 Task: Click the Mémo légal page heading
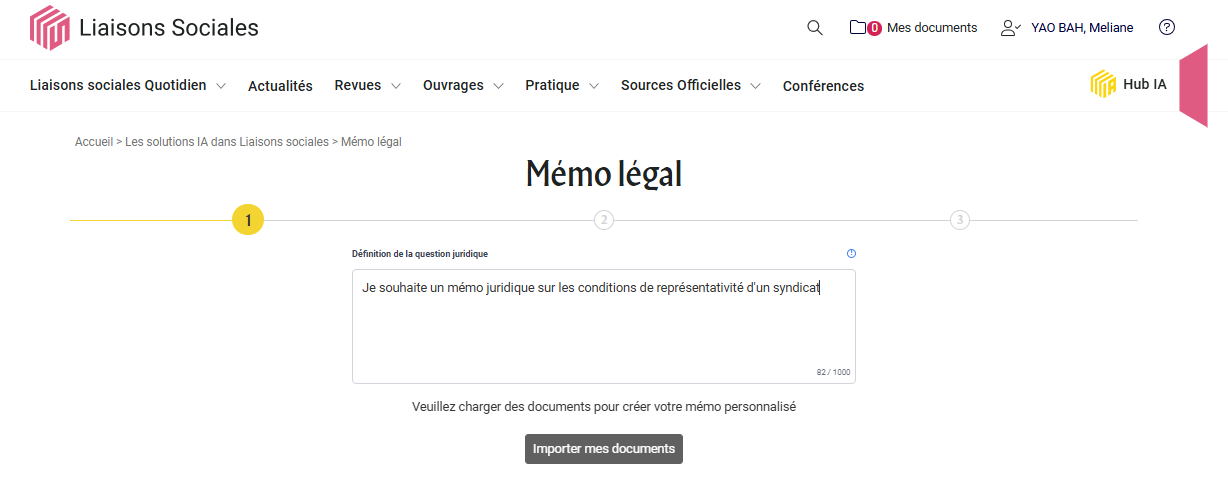[604, 174]
